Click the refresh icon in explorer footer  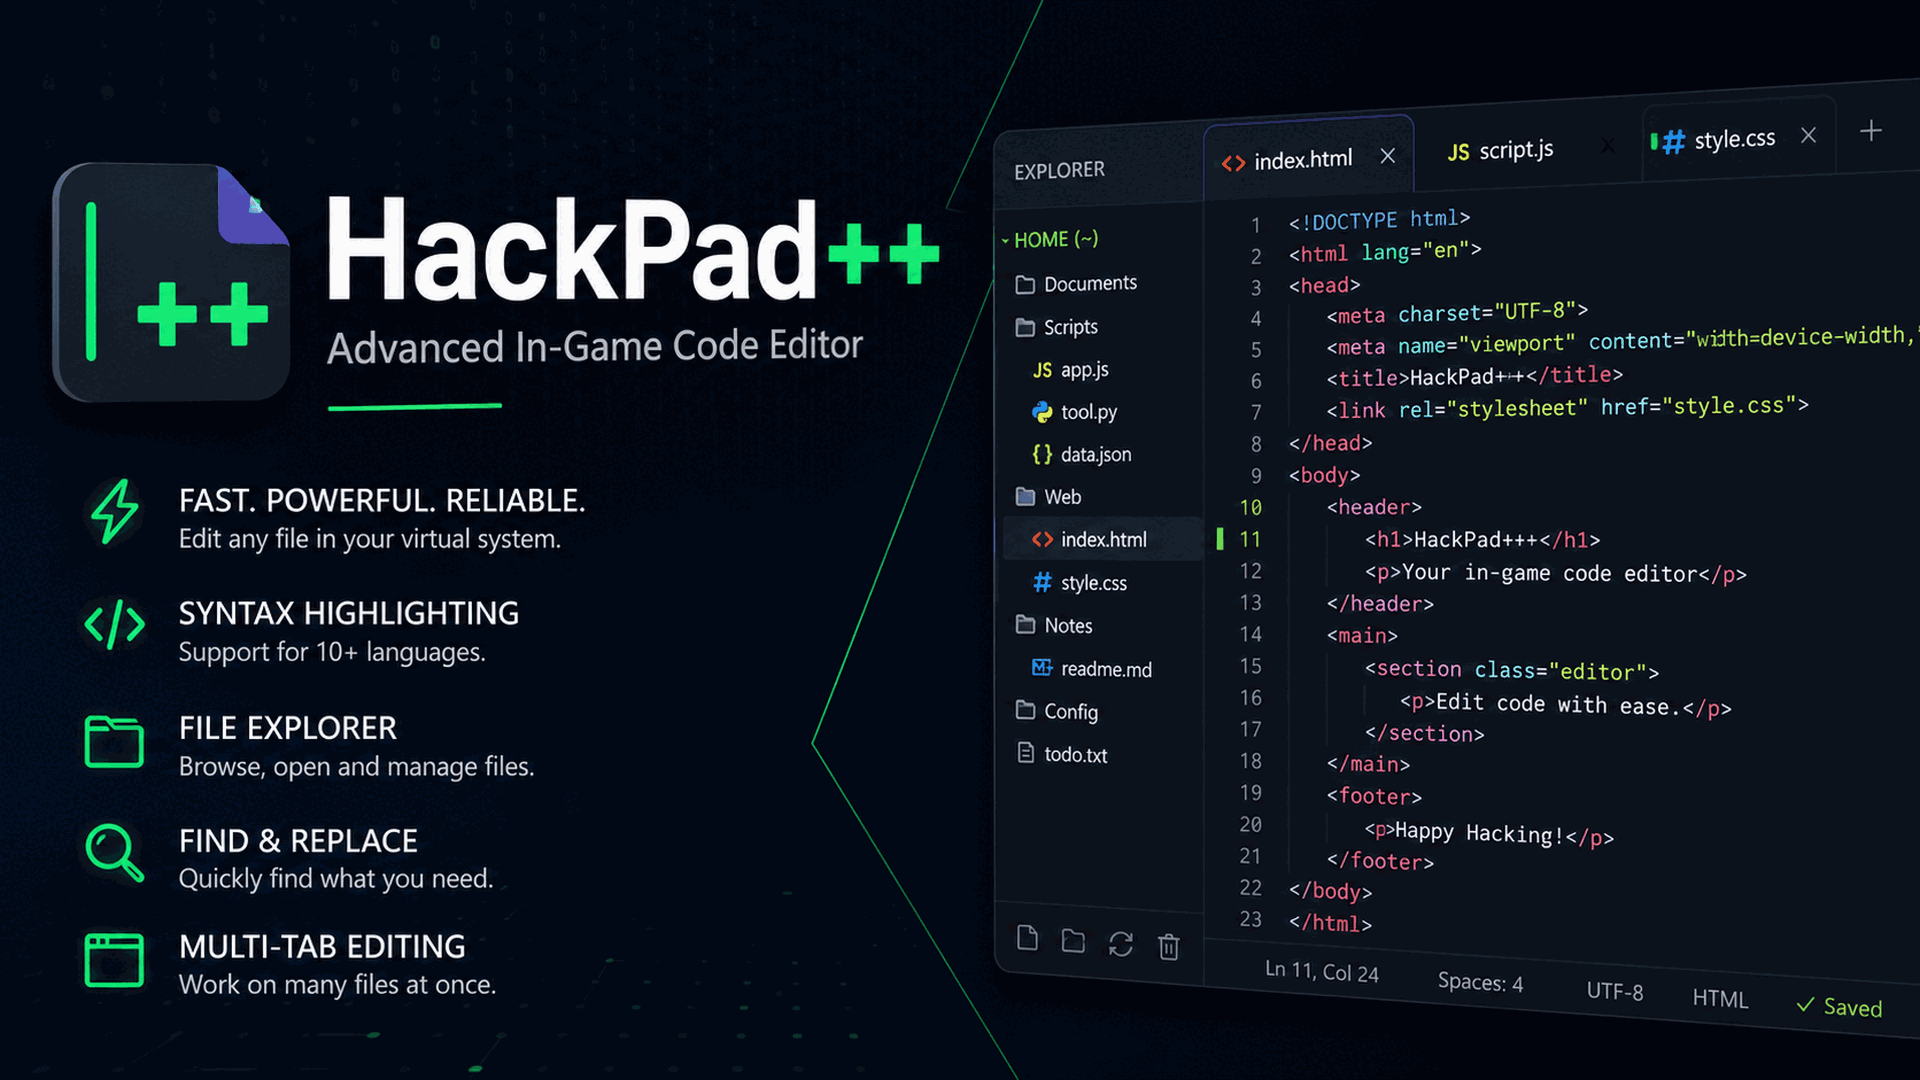(1121, 944)
